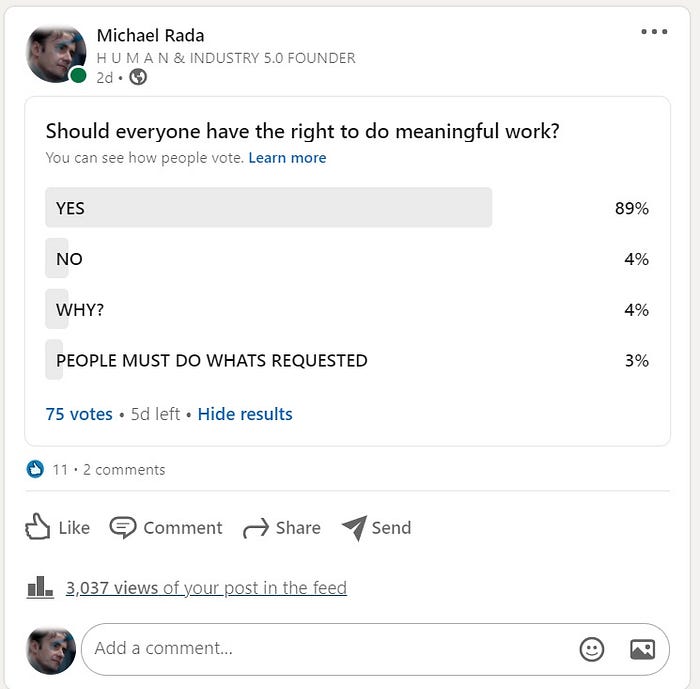Select the YES poll option
The width and height of the screenshot is (700, 689).
(347, 208)
